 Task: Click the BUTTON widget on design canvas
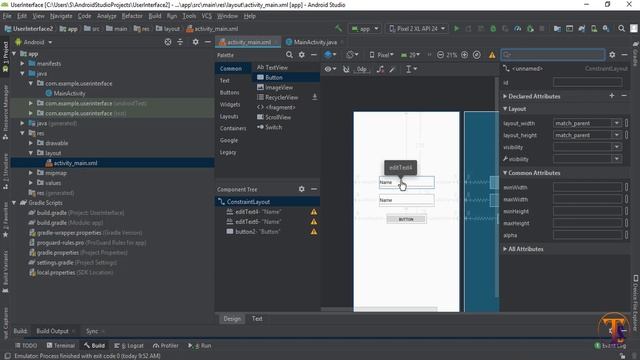406,220
